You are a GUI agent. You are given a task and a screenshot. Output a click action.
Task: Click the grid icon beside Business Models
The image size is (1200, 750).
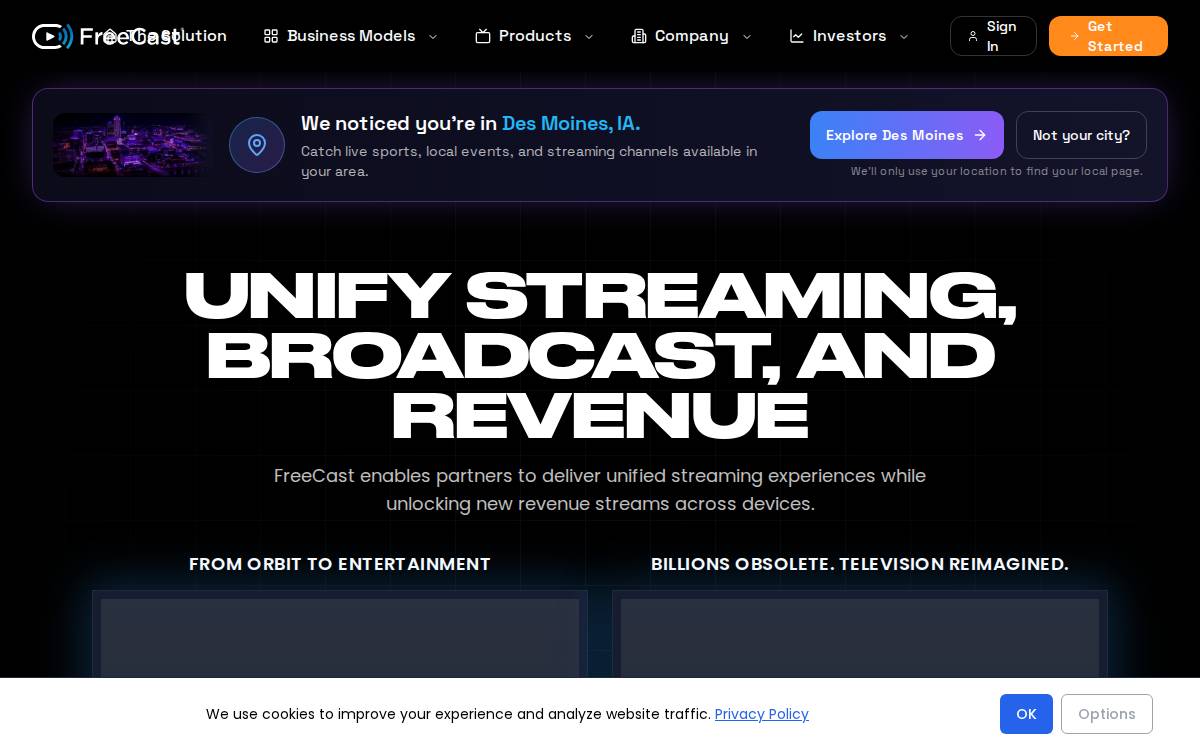click(271, 36)
